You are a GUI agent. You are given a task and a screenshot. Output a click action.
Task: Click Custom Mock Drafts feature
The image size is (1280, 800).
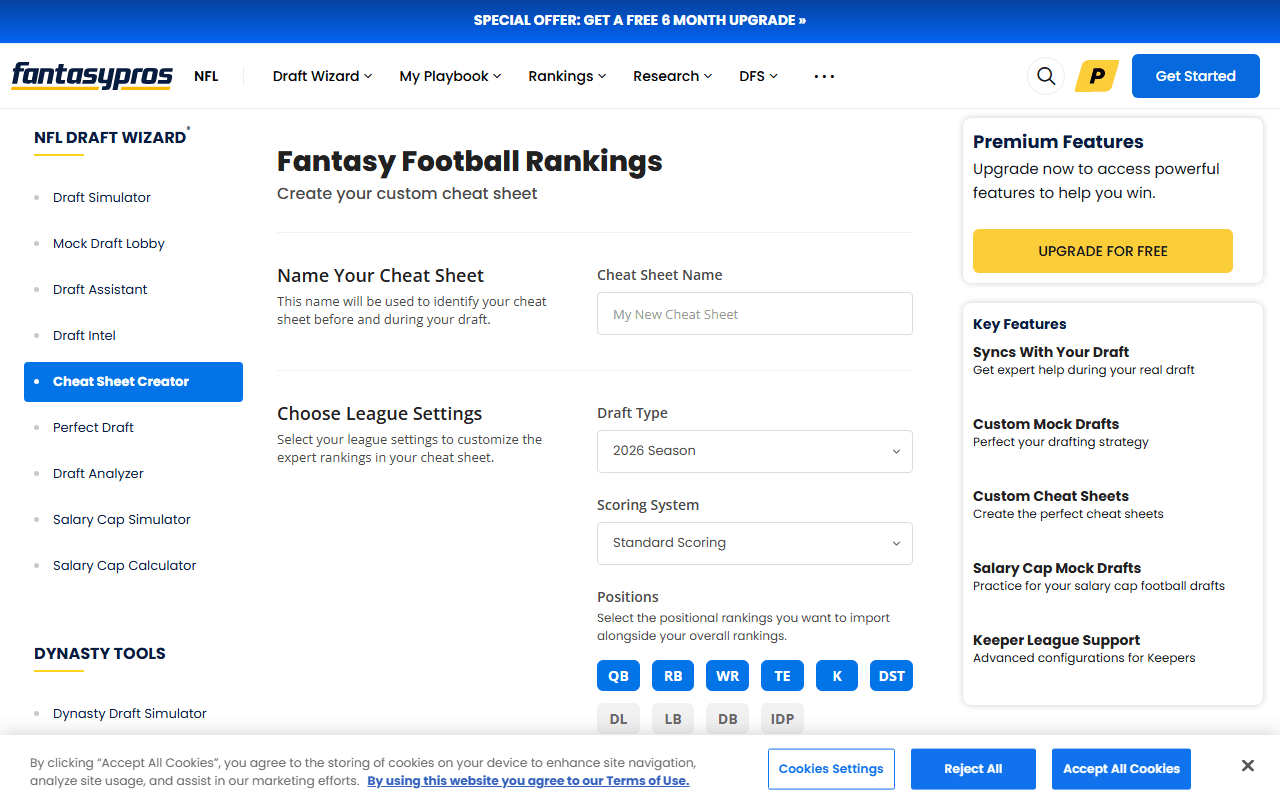(x=1046, y=424)
